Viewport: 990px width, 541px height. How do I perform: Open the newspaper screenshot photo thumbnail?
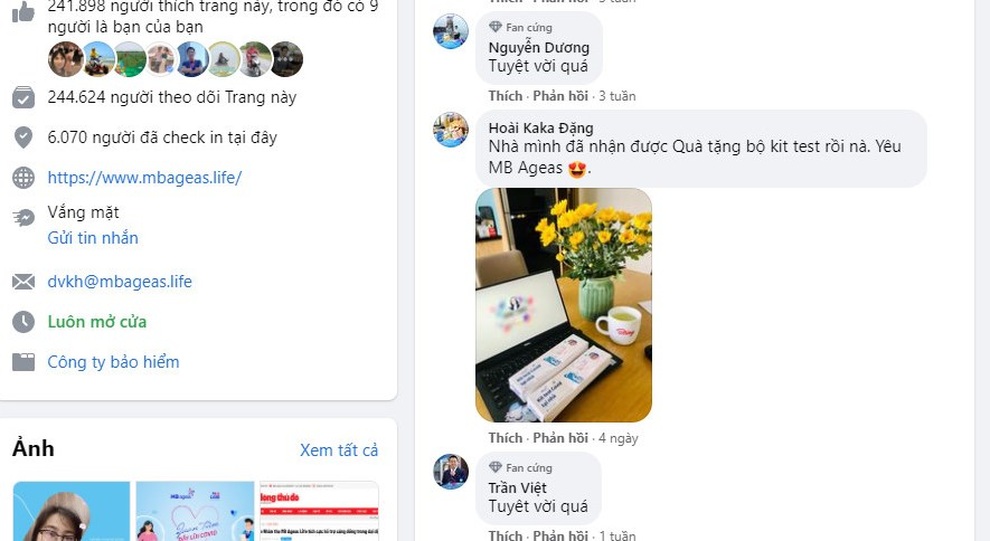(319, 511)
